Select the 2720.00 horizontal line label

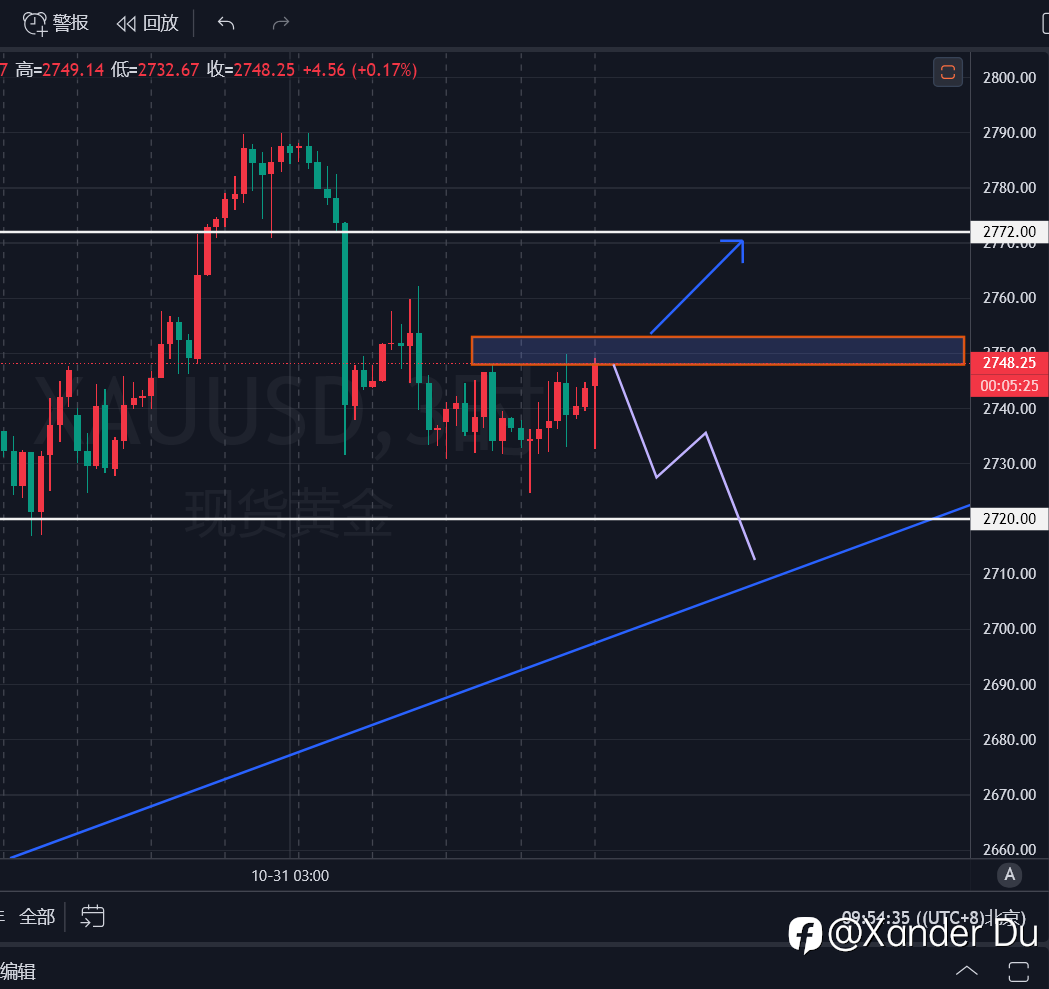click(1009, 519)
